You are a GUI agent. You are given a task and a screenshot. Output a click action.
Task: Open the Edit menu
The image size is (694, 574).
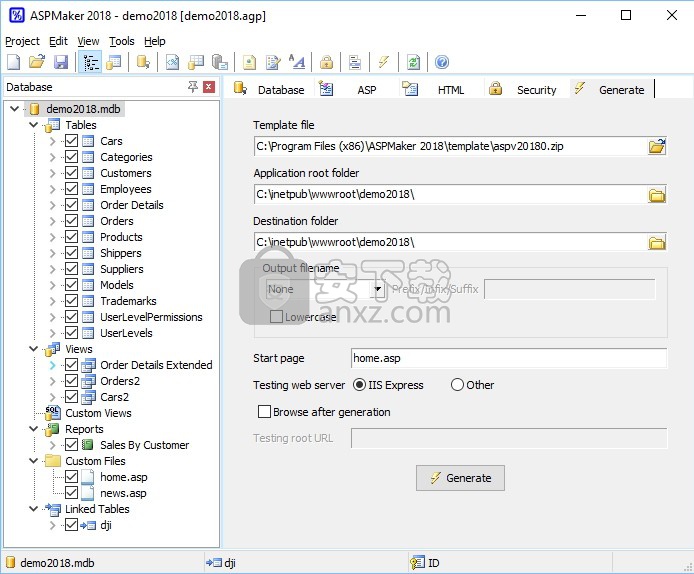58,41
